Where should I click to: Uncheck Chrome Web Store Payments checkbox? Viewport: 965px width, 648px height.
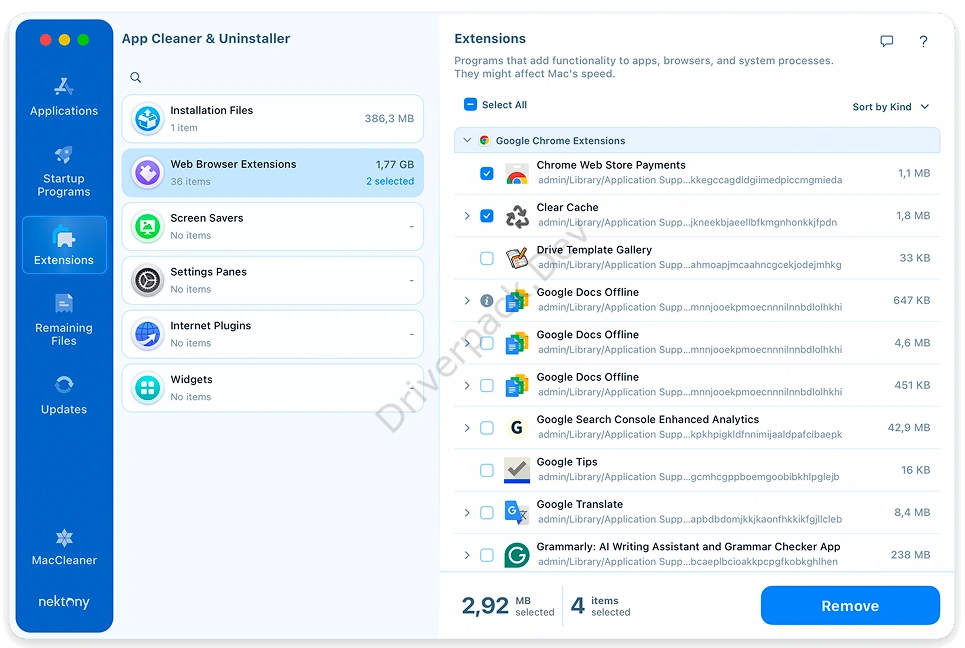[487, 174]
